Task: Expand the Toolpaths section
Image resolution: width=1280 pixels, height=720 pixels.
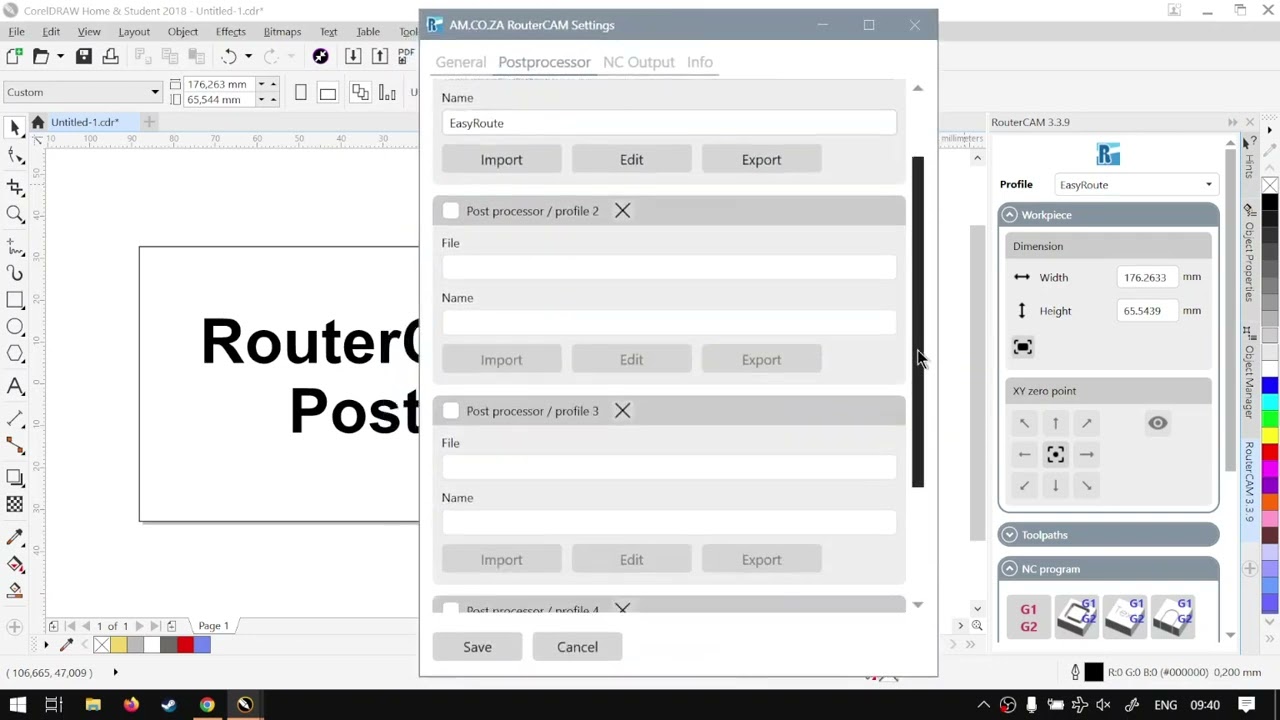Action: tap(1009, 535)
